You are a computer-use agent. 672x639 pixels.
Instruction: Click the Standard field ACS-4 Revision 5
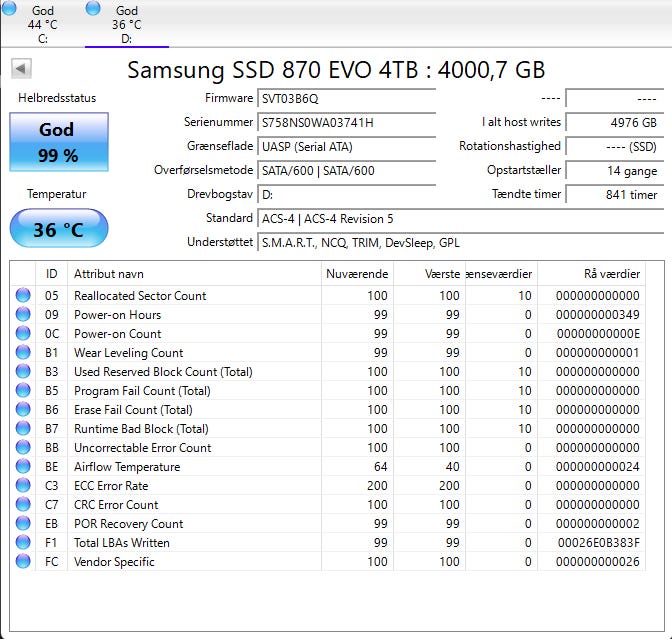click(x=460, y=219)
